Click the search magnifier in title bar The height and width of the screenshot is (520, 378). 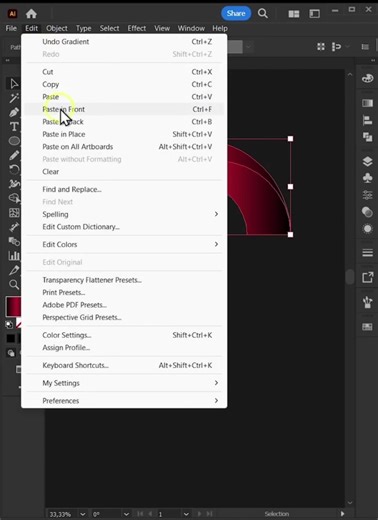point(263,14)
